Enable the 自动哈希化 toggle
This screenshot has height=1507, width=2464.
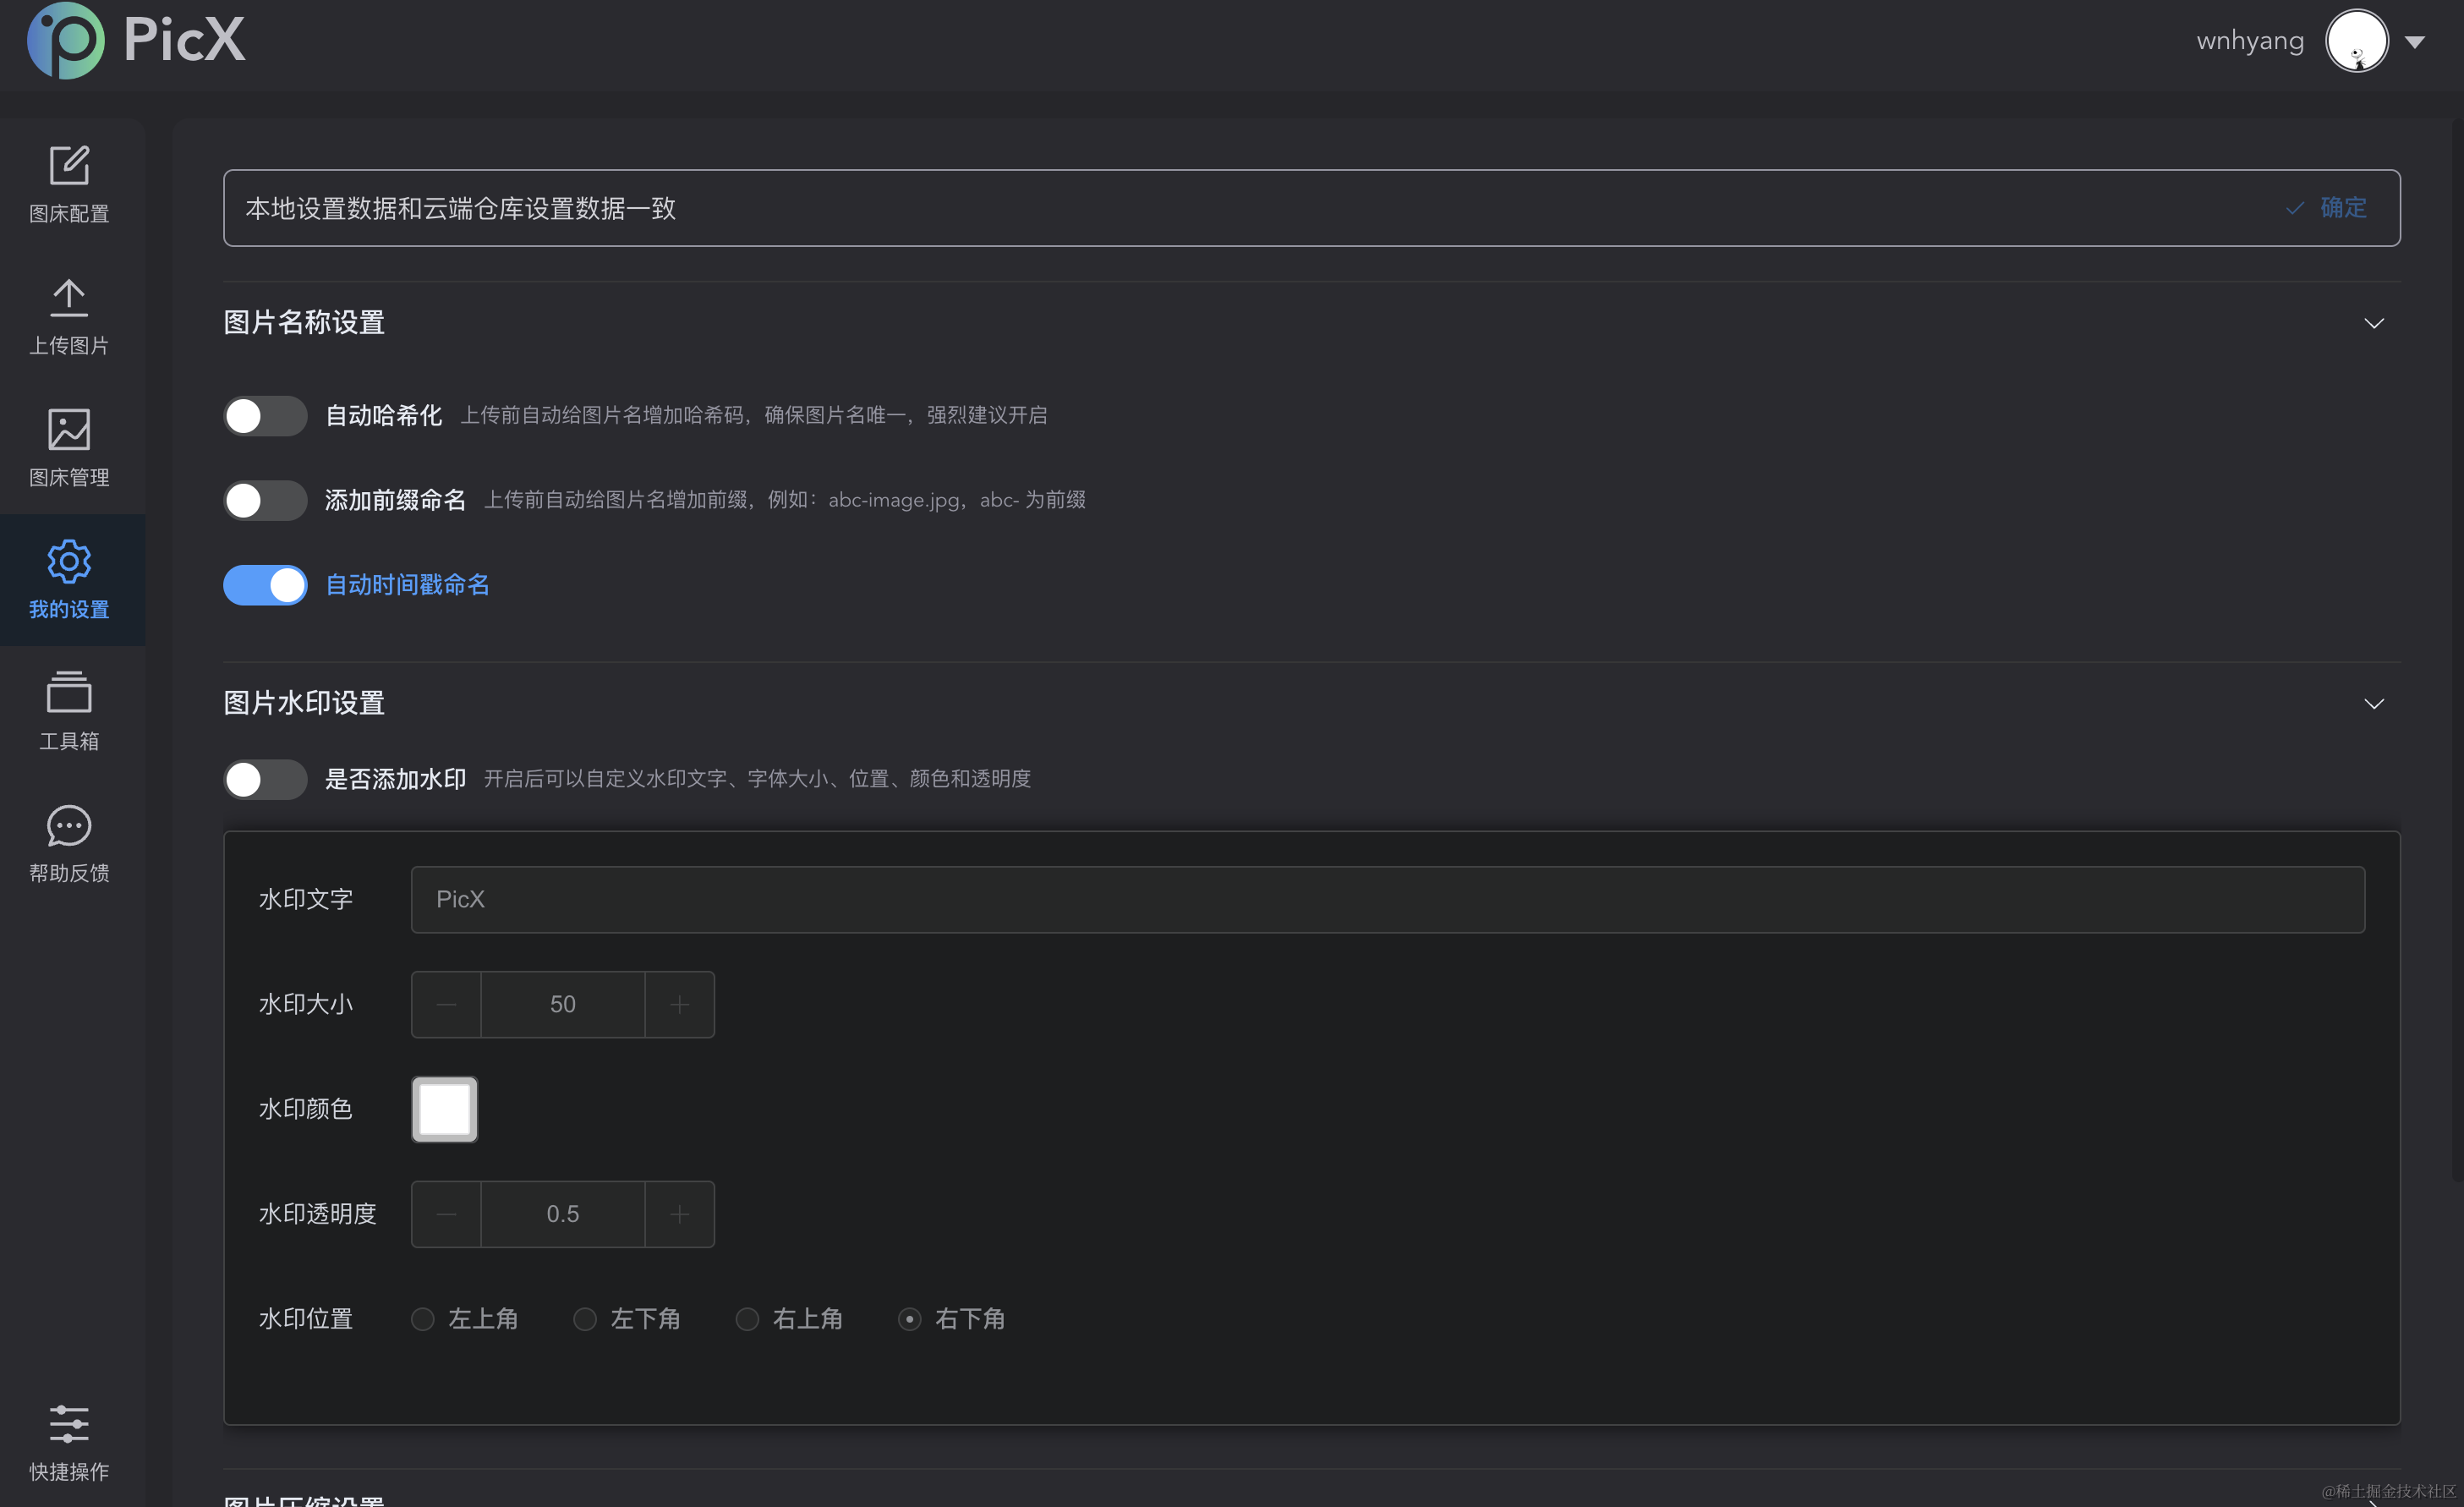pos(265,415)
